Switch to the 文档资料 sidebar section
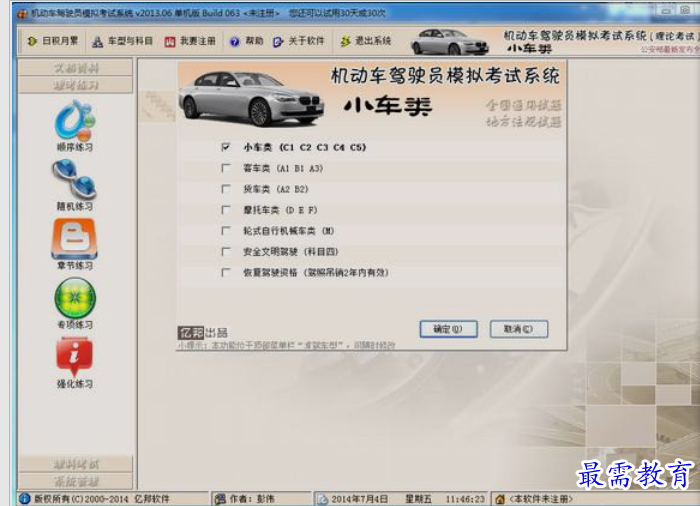The height and width of the screenshot is (506, 700). 75,68
